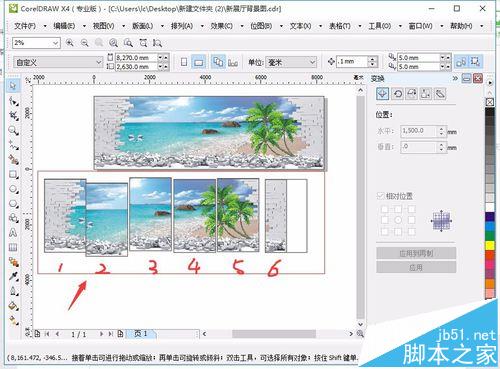Select the Crop tool in the toolbox
This screenshot has width=500, height=369.
(13, 115)
